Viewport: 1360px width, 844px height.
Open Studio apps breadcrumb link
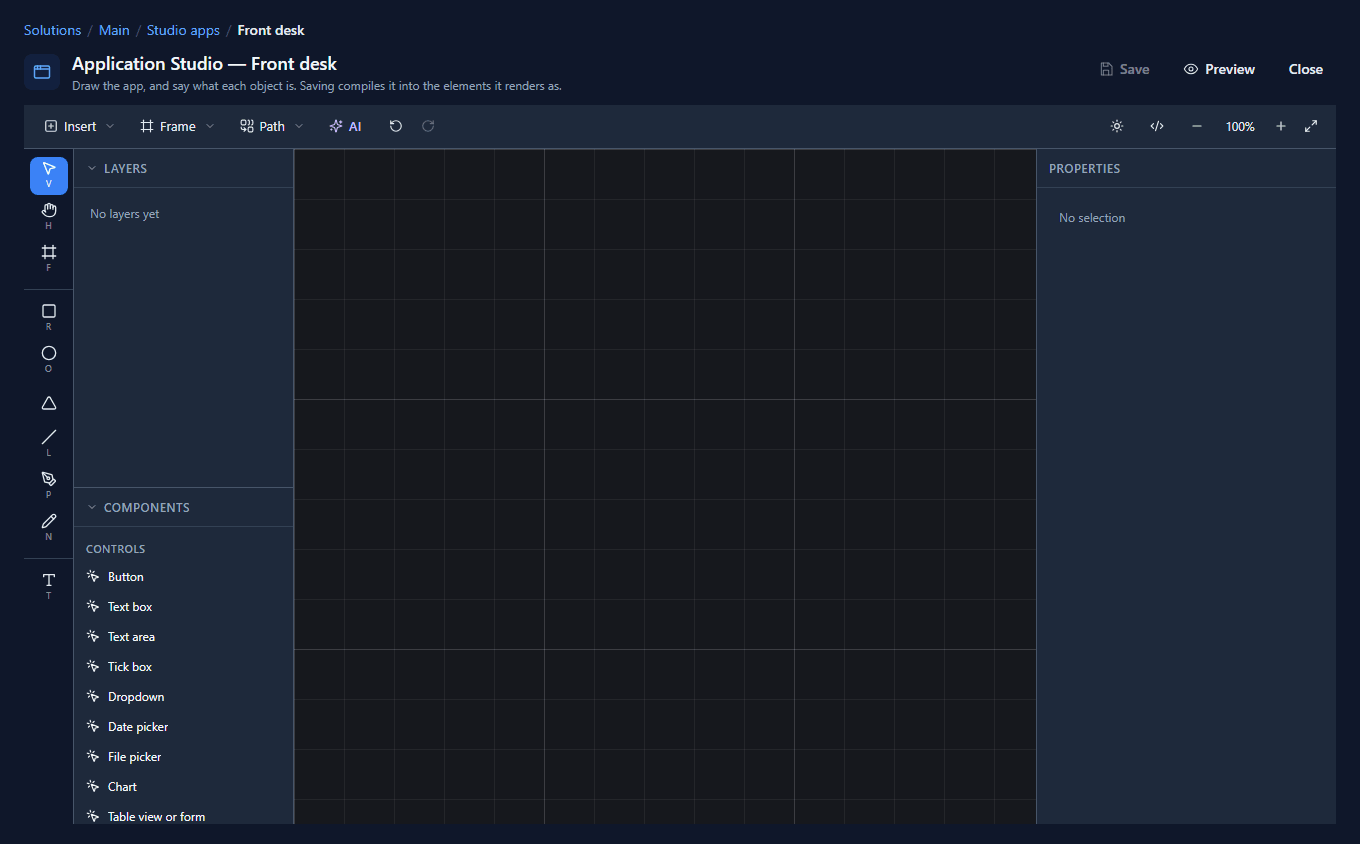183,30
